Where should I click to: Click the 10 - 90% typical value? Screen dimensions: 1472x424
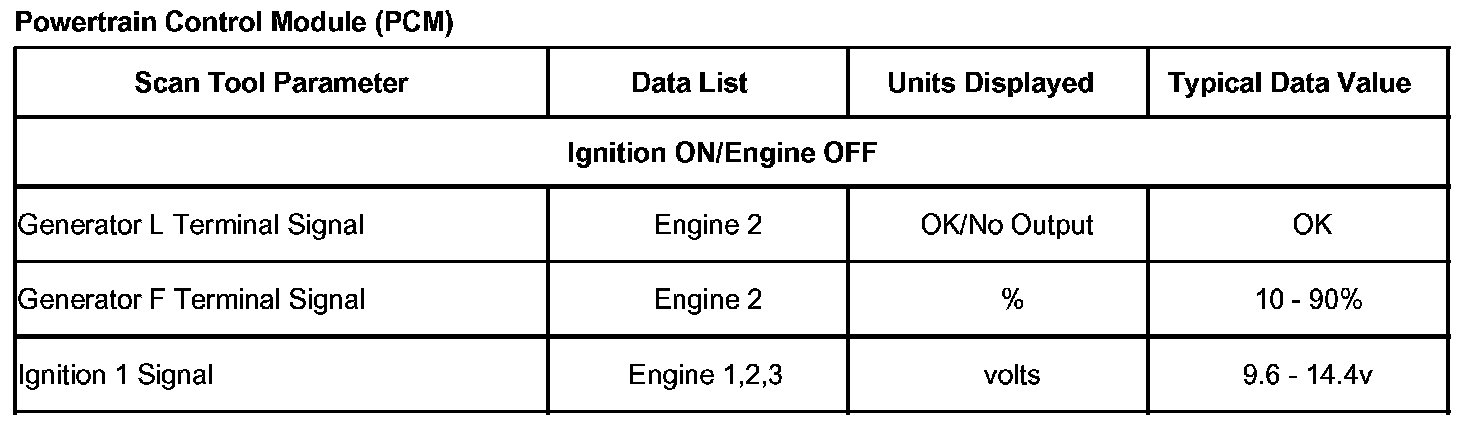pyautogui.click(x=1311, y=298)
